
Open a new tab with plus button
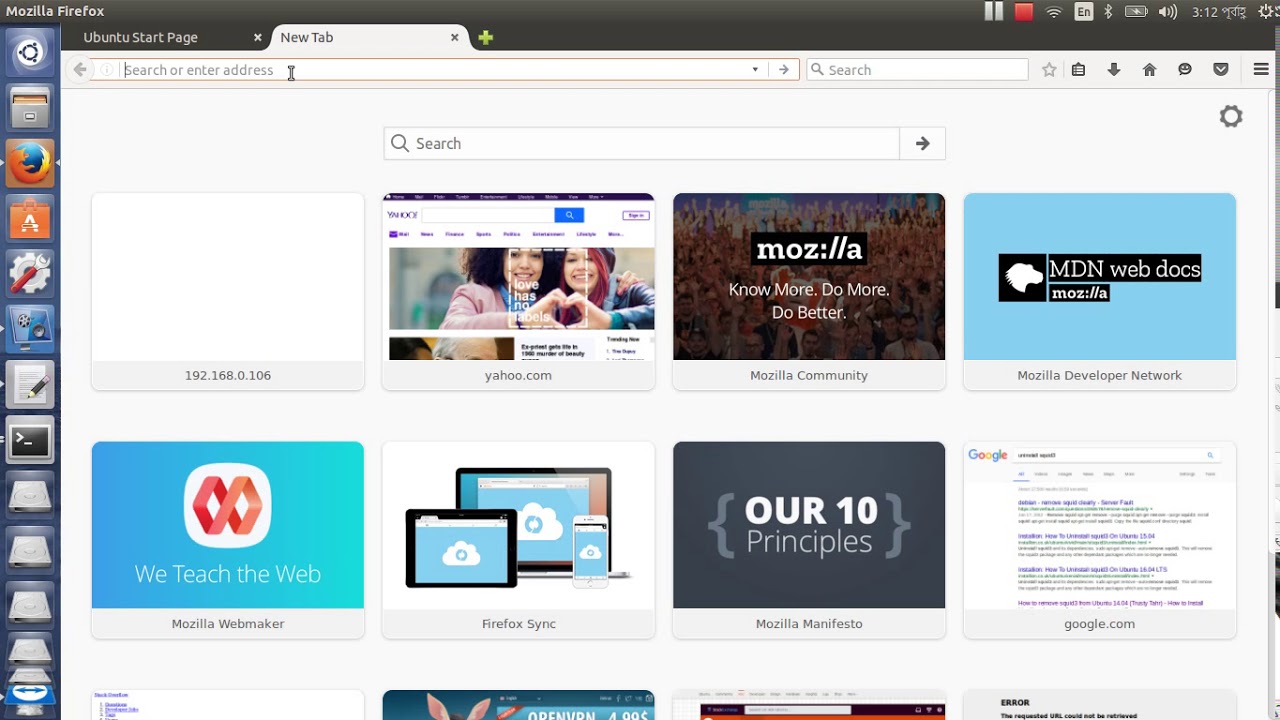pyautogui.click(x=485, y=37)
